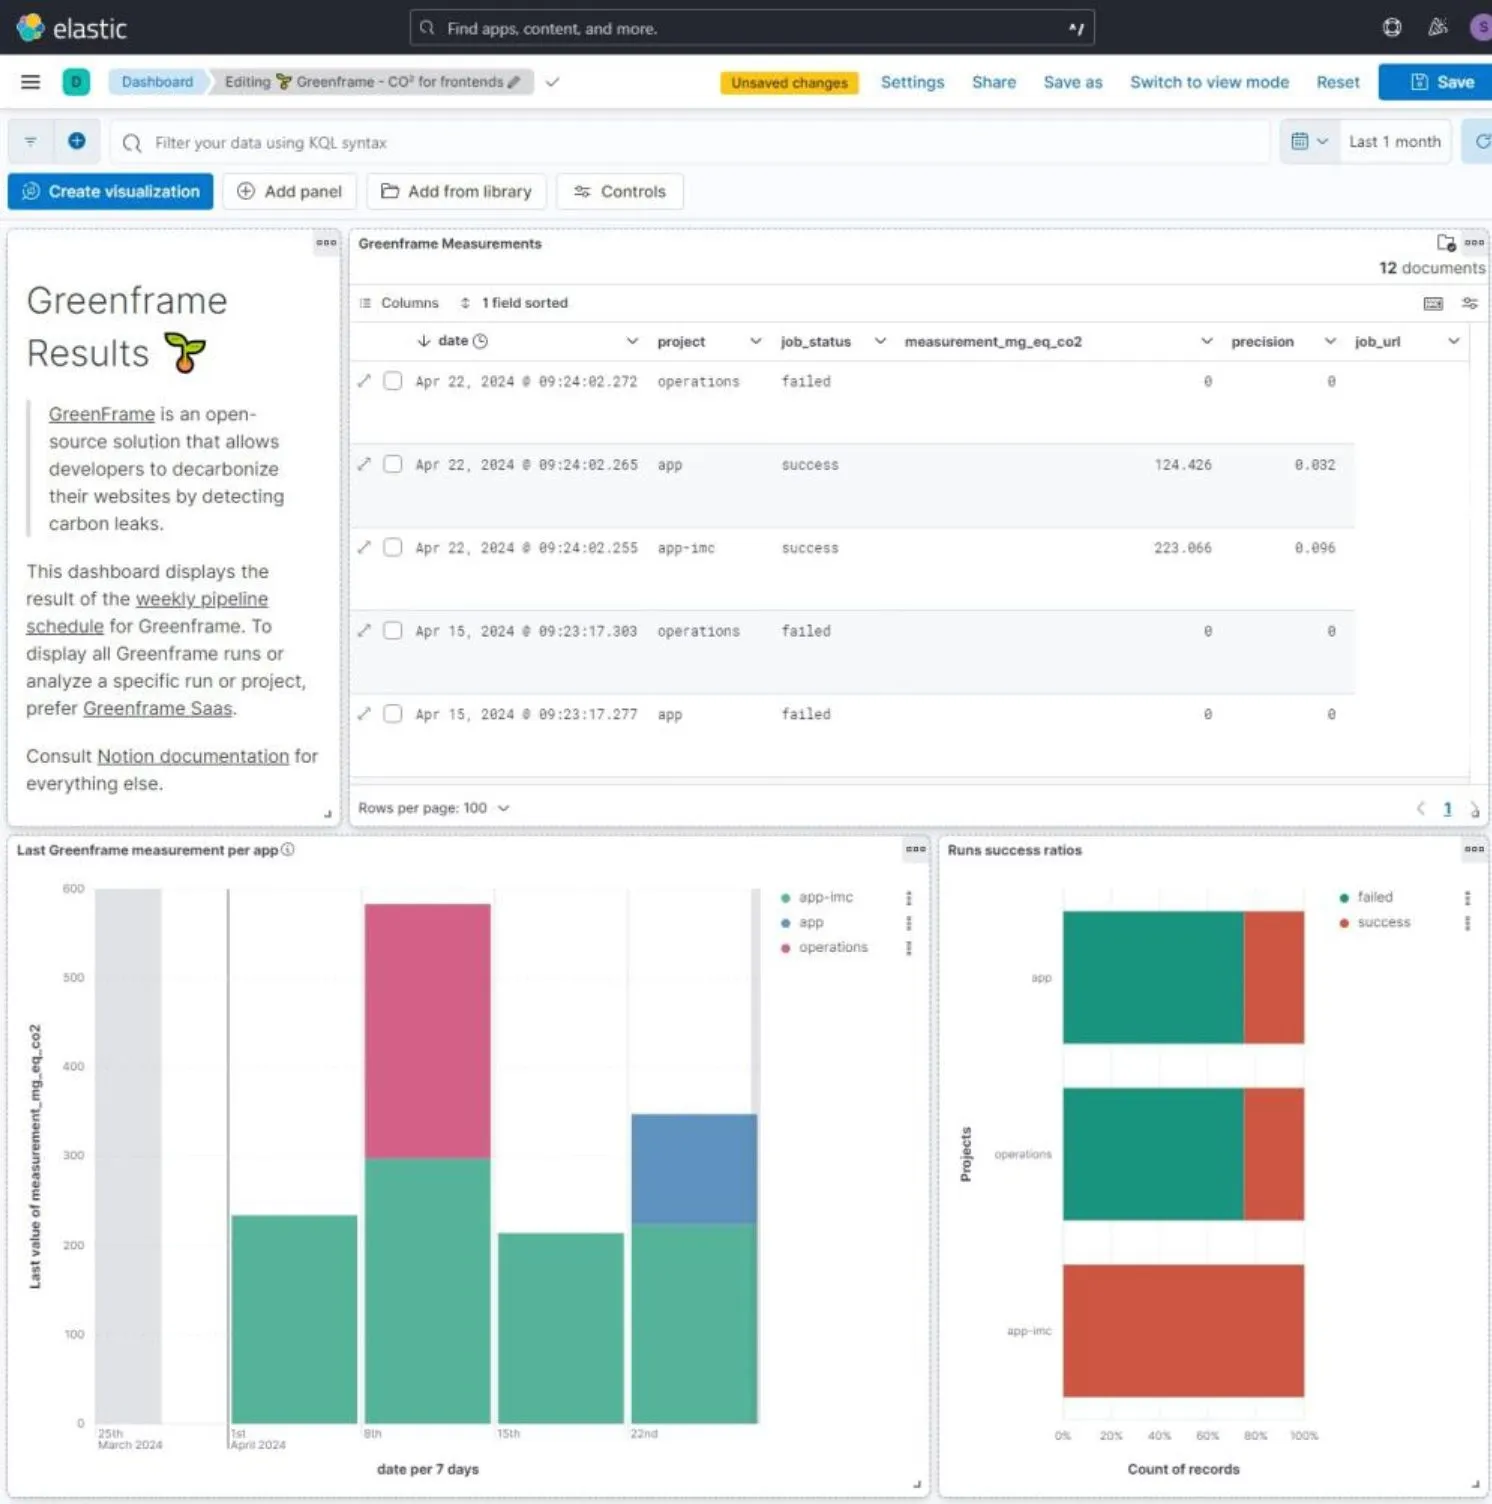Check the Apr 22 app-imc row checkbox
The width and height of the screenshot is (1492, 1504).
point(393,548)
